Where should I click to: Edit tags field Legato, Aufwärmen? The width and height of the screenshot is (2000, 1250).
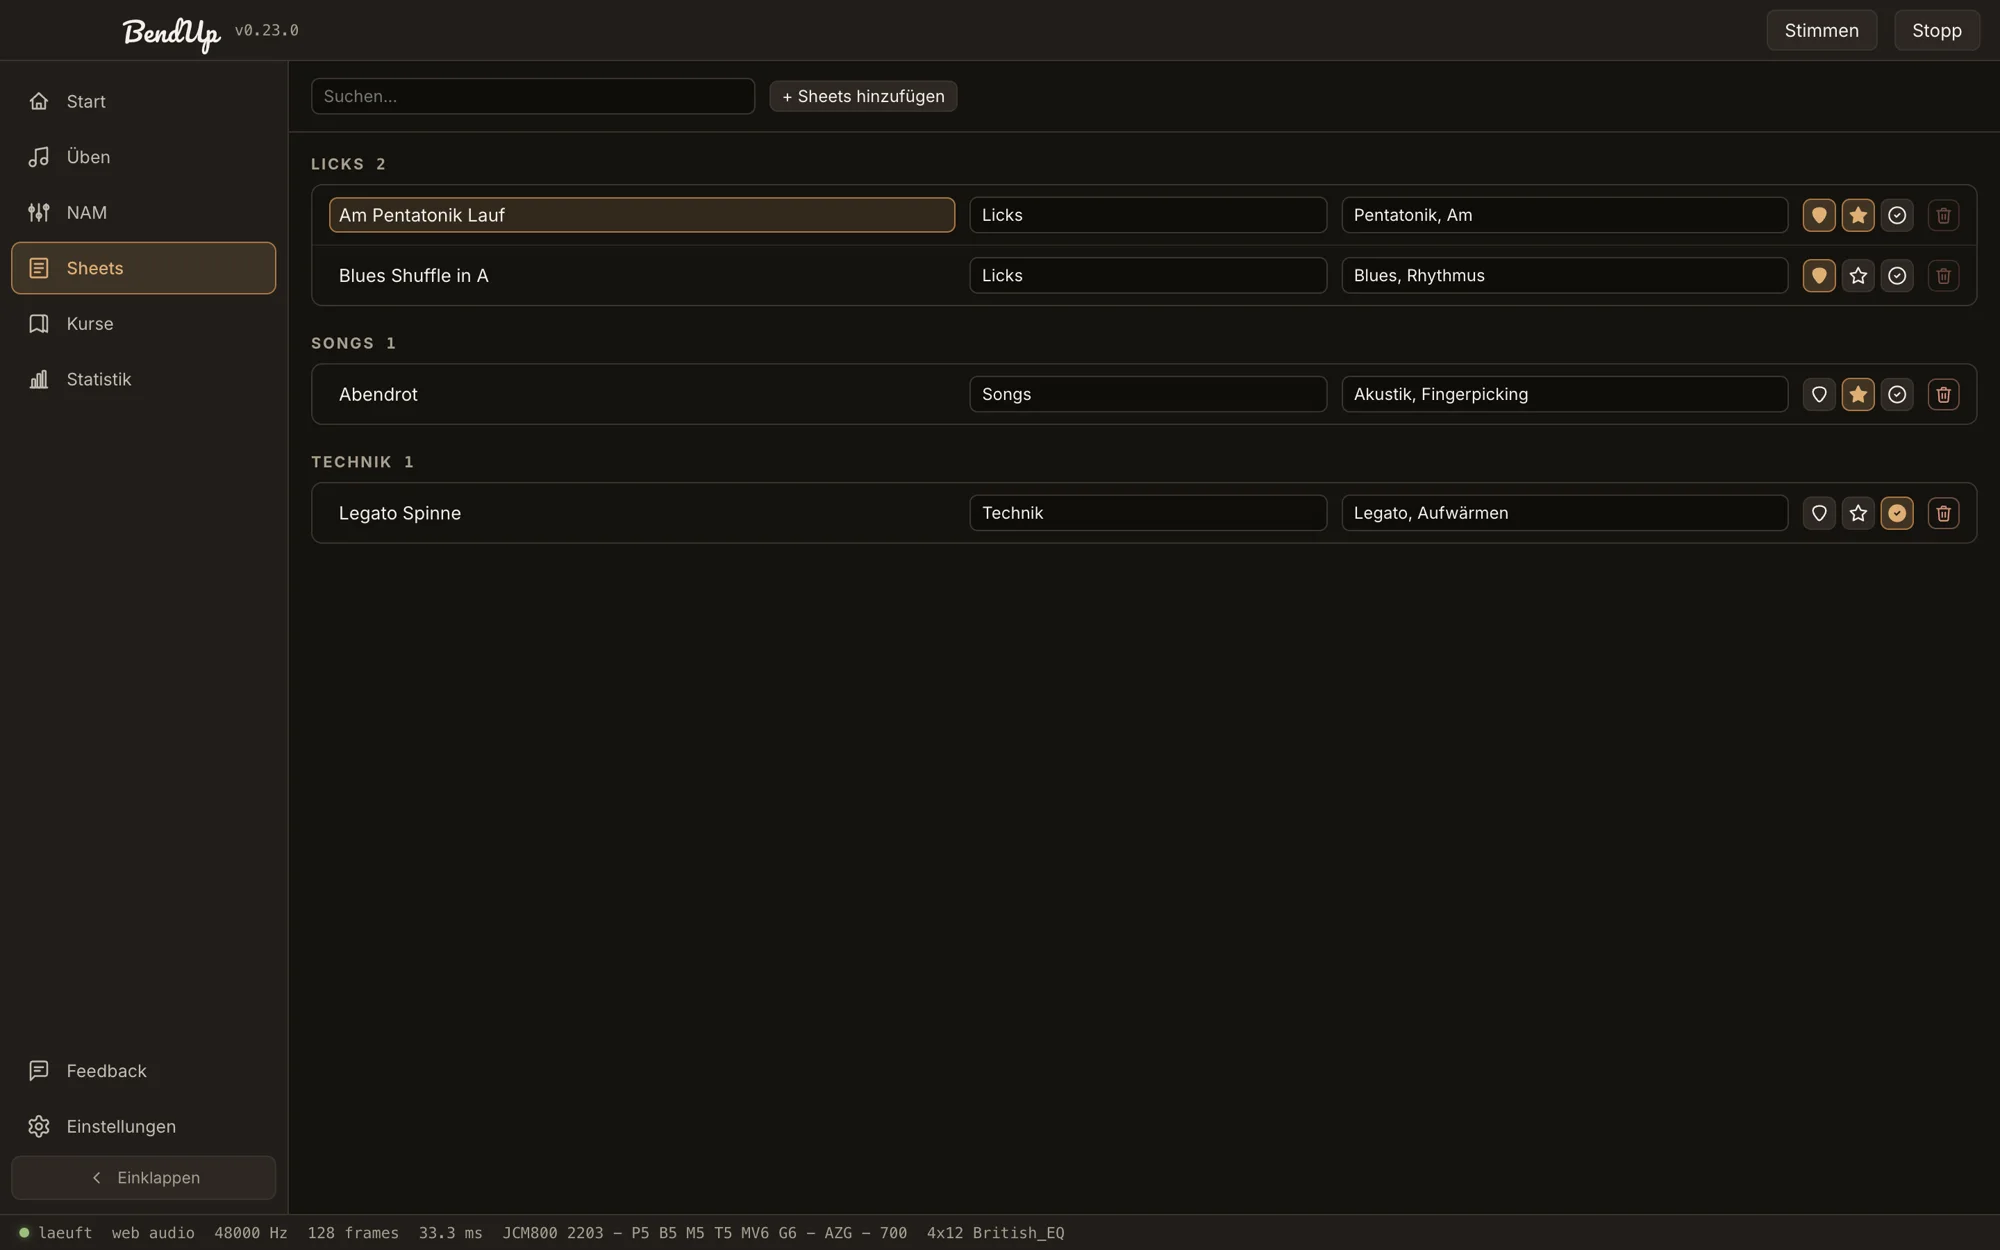click(1564, 513)
